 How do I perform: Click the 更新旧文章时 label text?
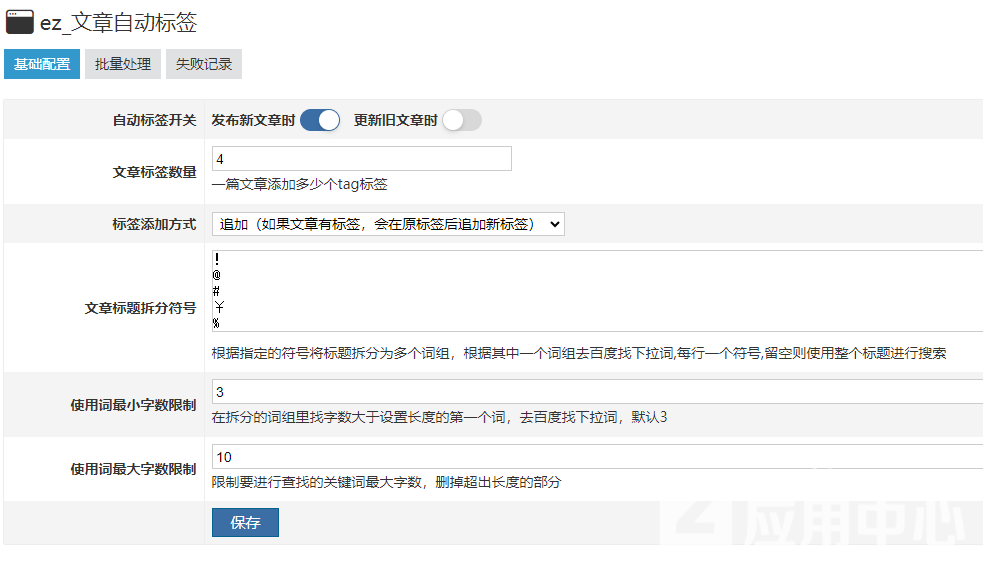pos(396,120)
